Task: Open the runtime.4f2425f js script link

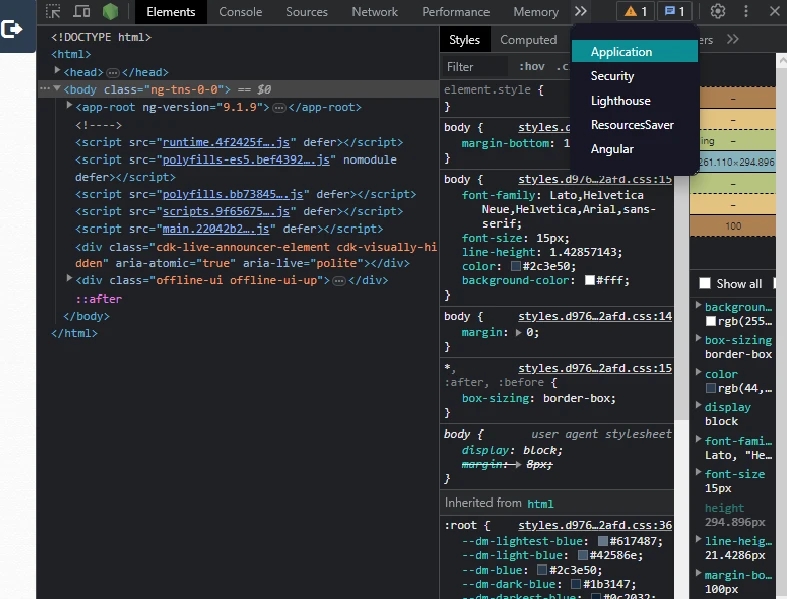Action: coord(226,143)
